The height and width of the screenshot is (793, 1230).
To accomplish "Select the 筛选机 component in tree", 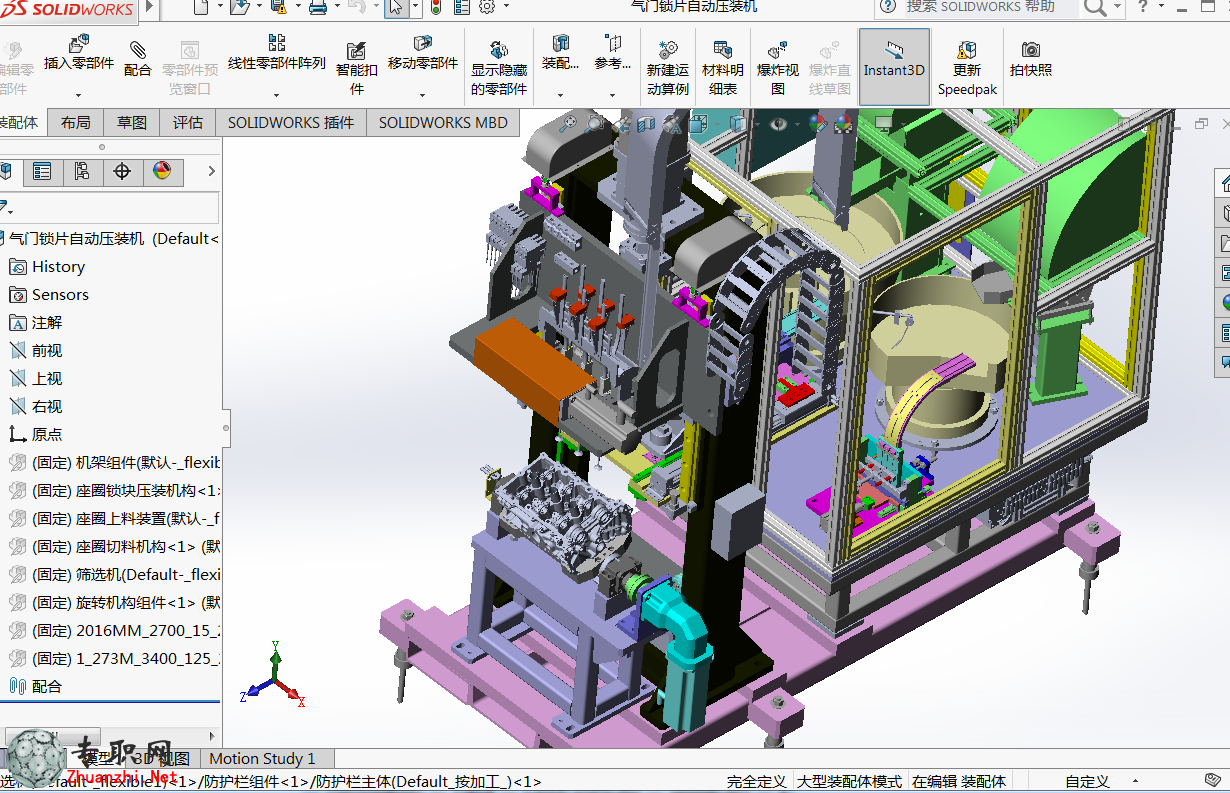I will [114, 575].
